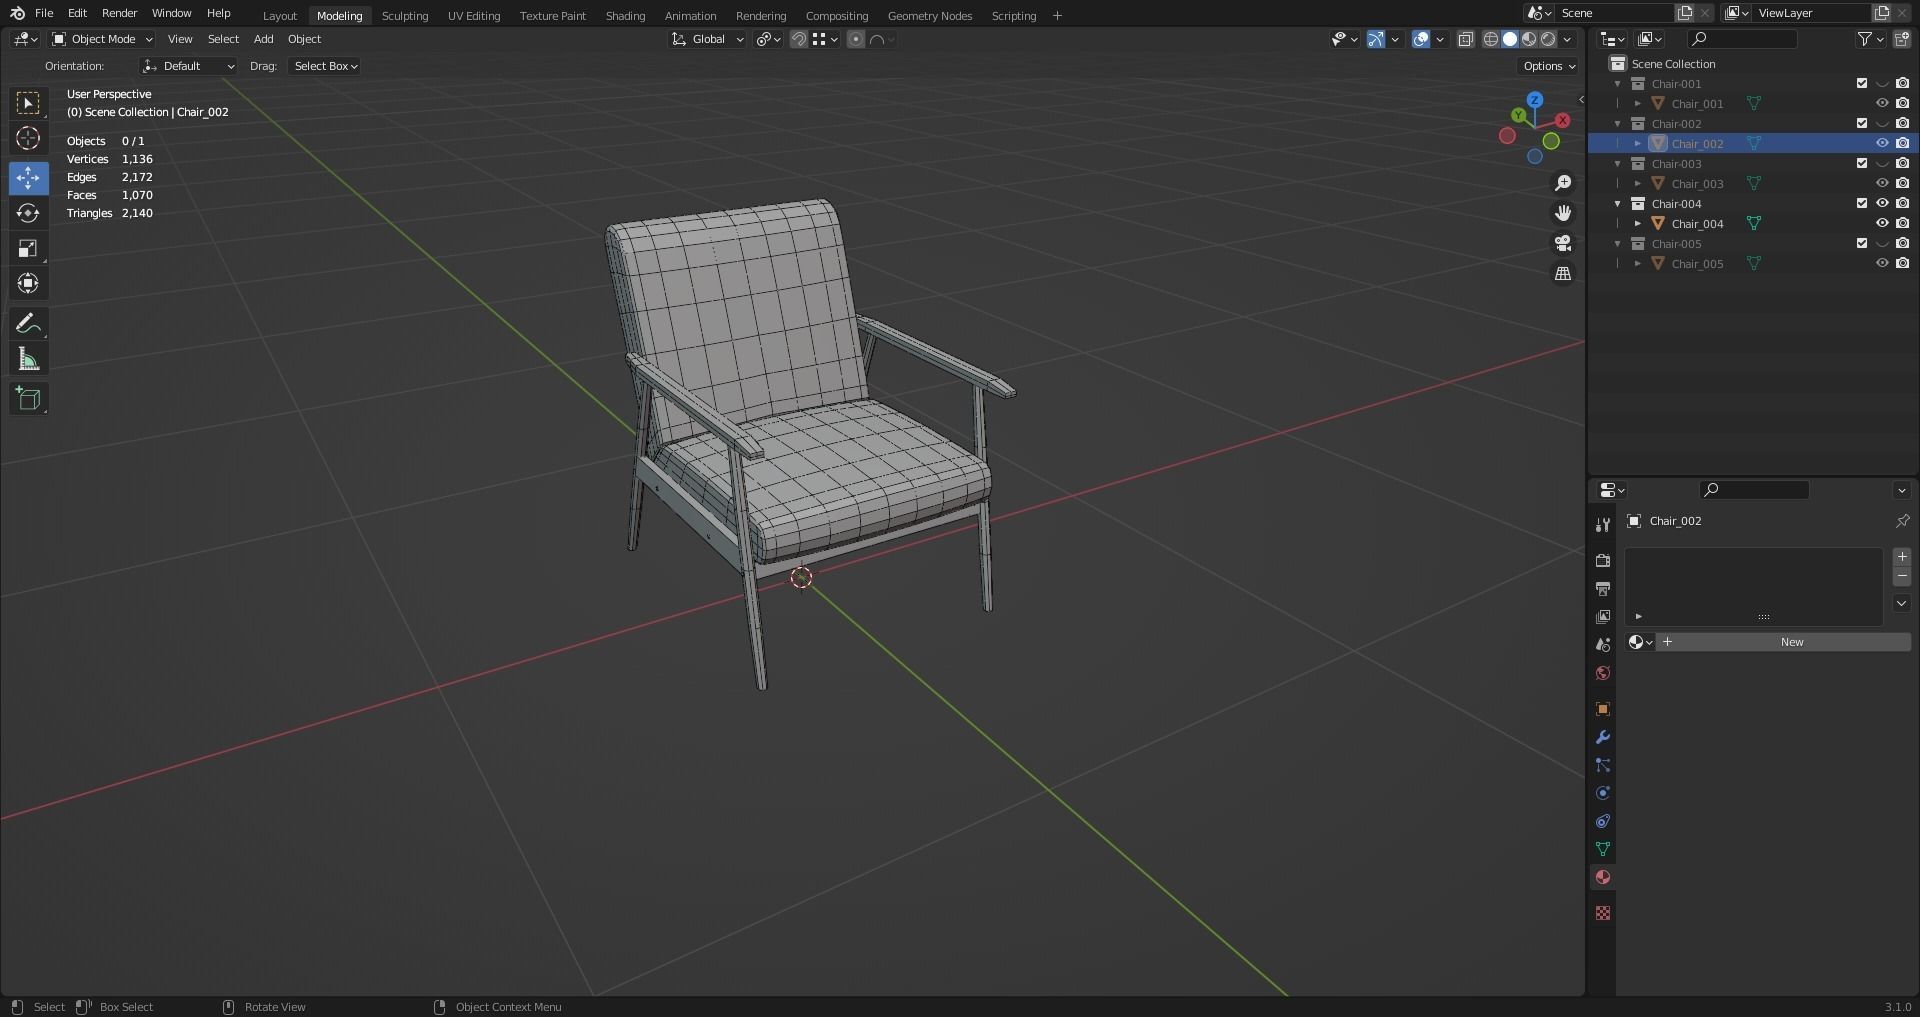Toggle X-ray display mode
Viewport: 1920px width, 1017px height.
(x=1465, y=39)
